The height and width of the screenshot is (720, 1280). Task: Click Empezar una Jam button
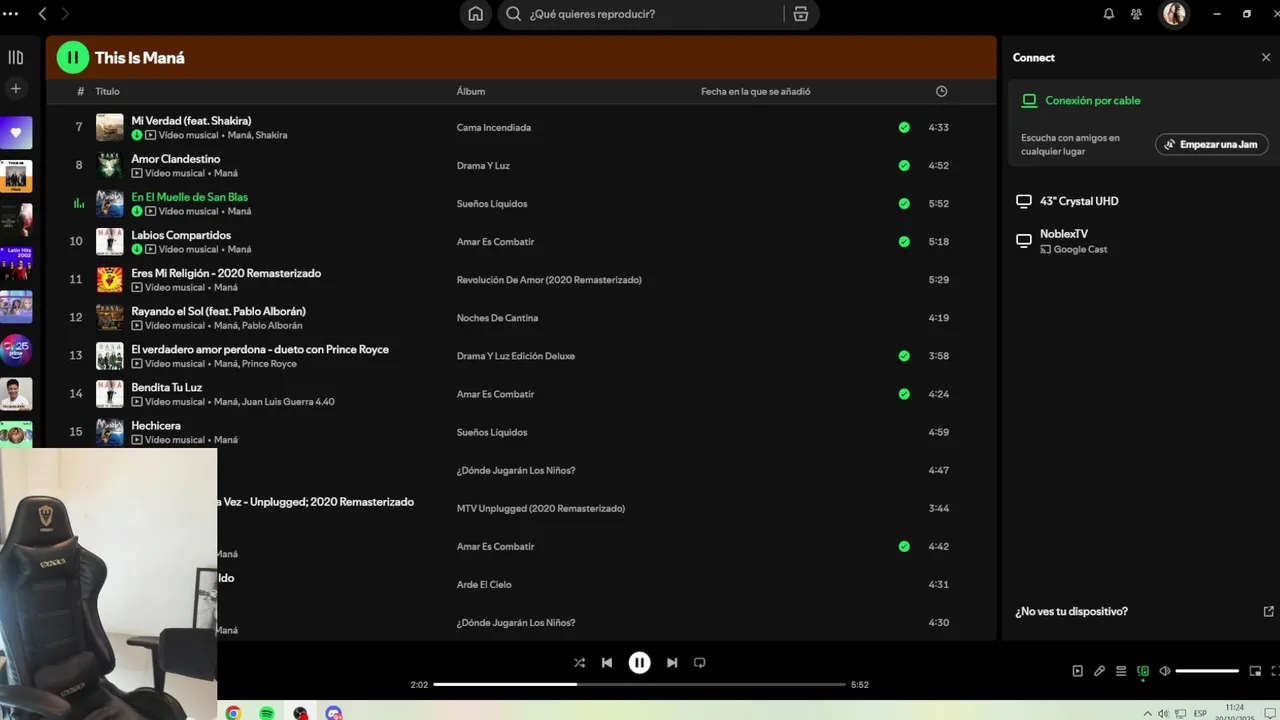coord(1212,145)
